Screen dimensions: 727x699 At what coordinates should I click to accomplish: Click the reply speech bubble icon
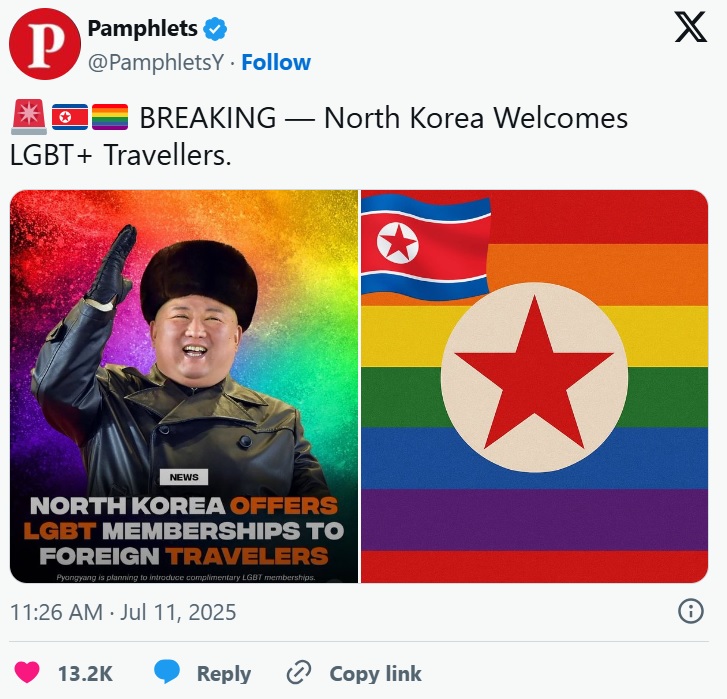tap(166, 672)
